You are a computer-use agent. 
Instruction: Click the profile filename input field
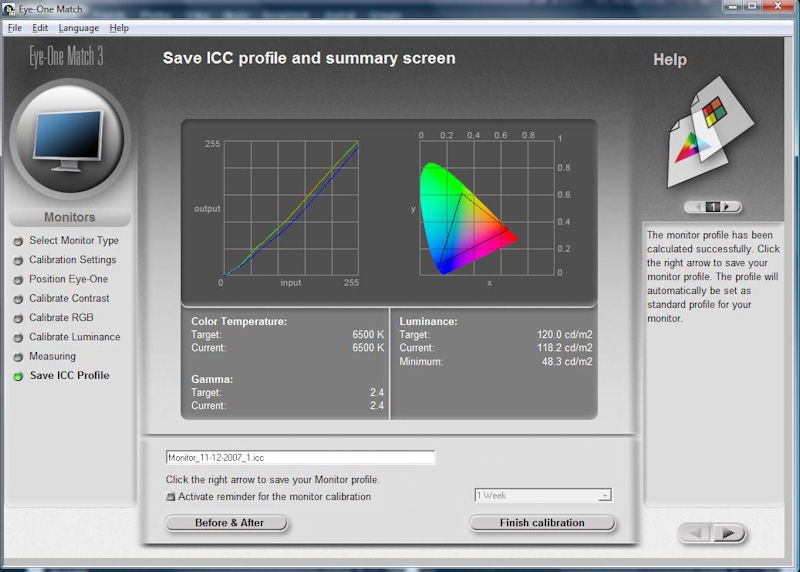click(x=301, y=457)
